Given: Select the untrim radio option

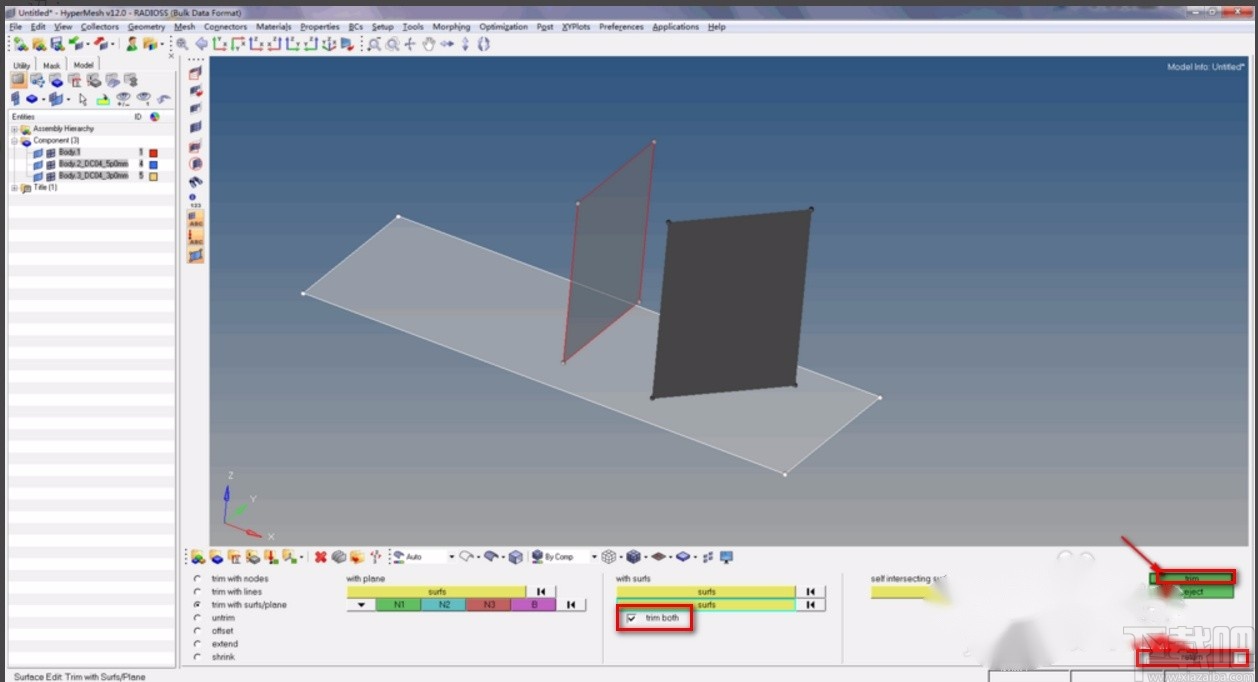Looking at the screenshot, I should [x=198, y=618].
